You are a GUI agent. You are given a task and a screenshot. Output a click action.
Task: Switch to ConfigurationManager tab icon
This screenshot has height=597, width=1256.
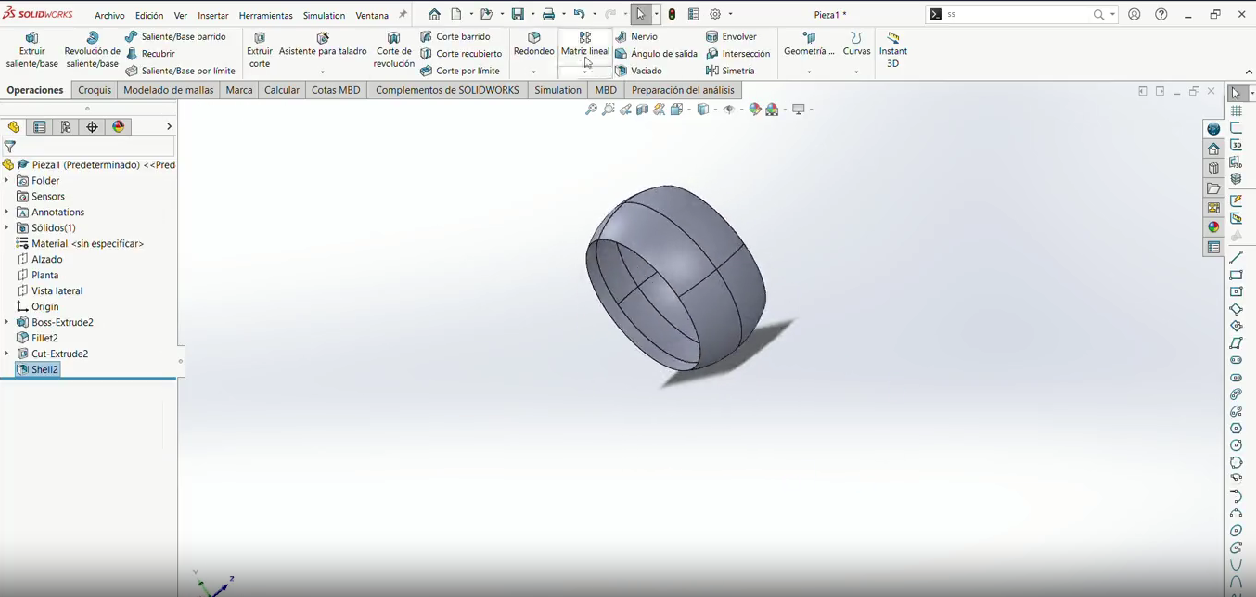tap(66, 127)
